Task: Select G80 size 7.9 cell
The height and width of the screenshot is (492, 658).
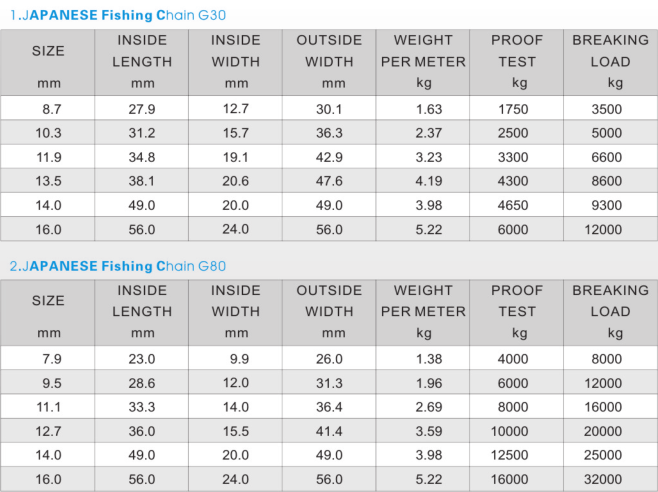Action: pyautogui.click(x=50, y=359)
